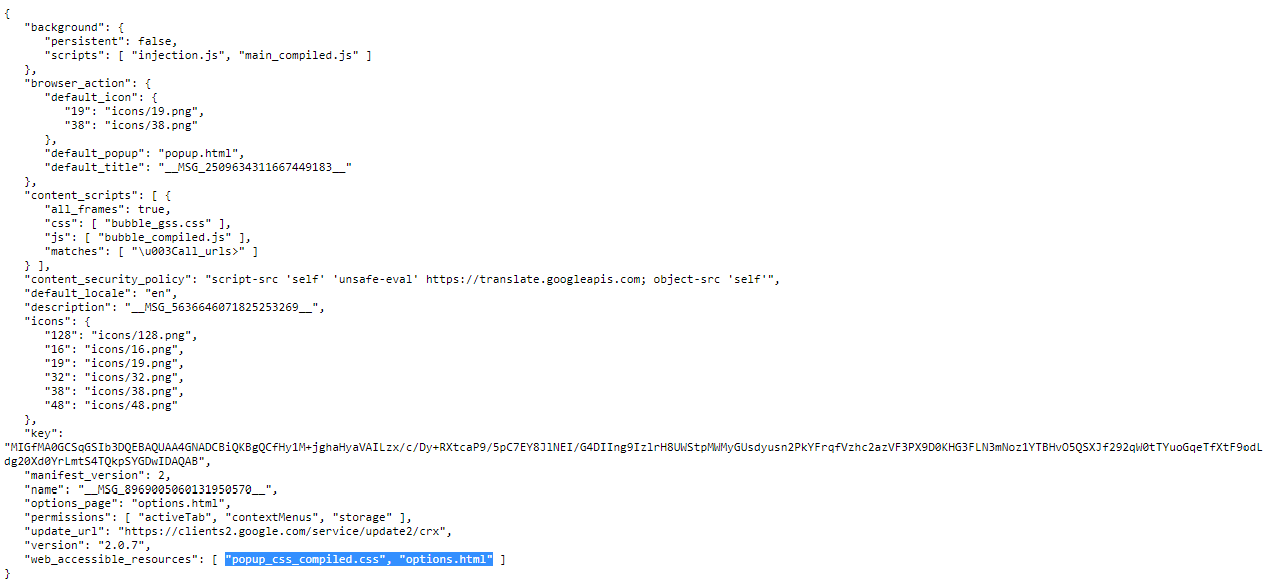1268x582 pixels.
Task: Click the clients2.google.com update URL
Action: pyautogui.click(x=285, y=531)
